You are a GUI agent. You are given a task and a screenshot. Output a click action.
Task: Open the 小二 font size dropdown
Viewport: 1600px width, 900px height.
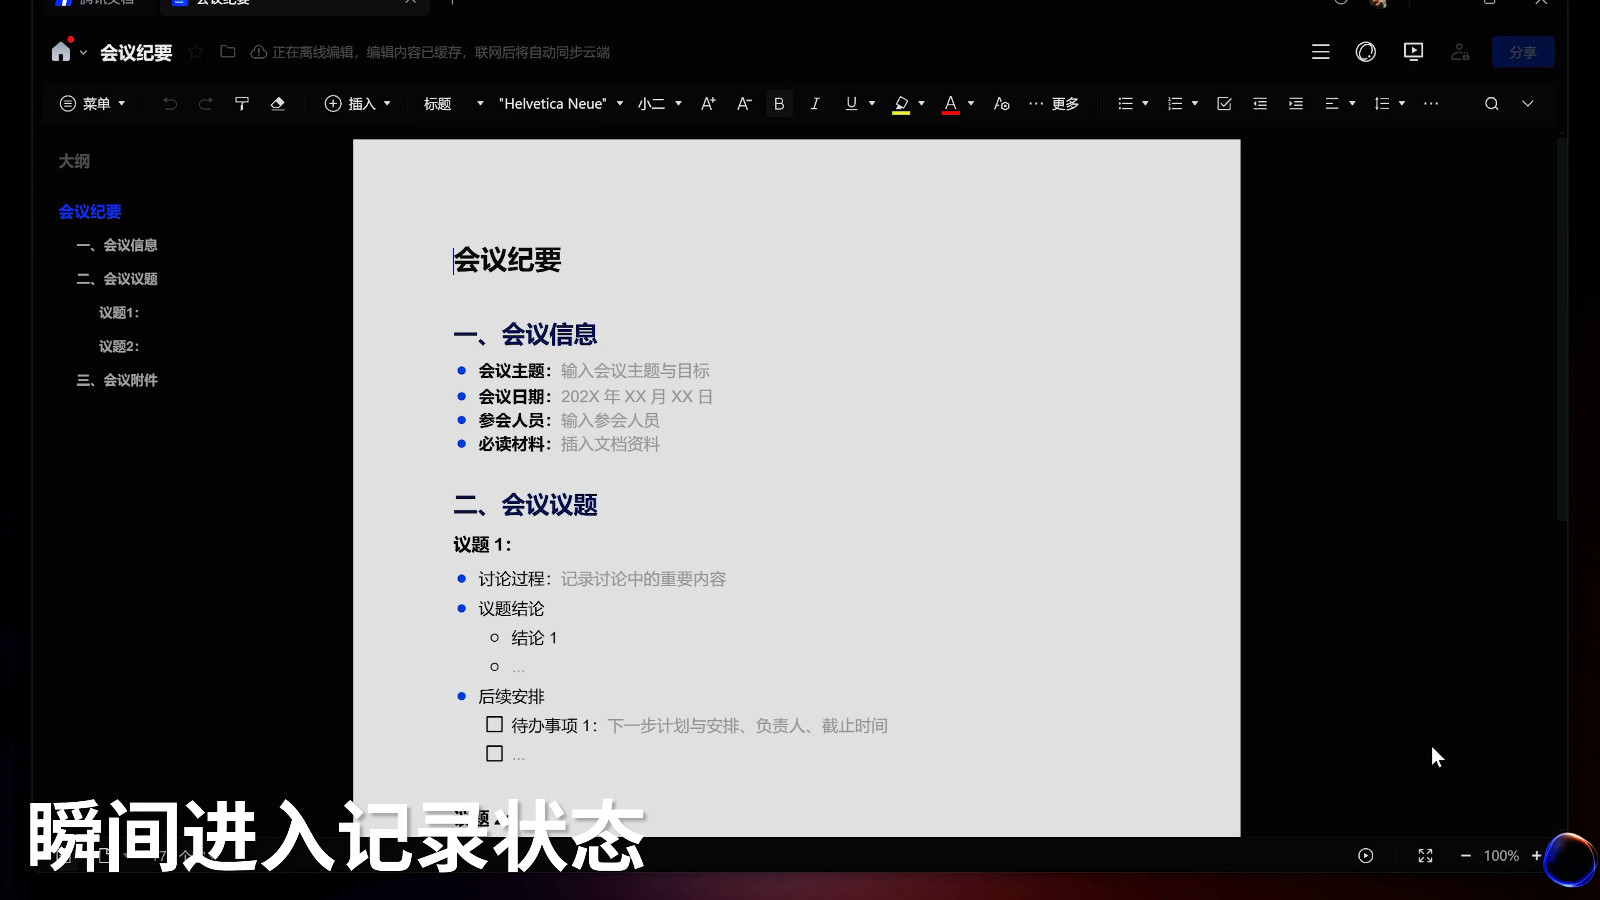tap(660, 104)
